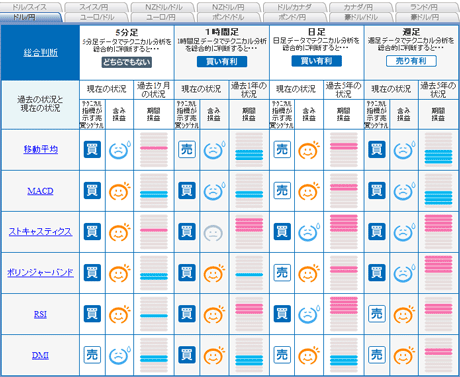460x377 pixels.
Task: Click the 売 signal icon for 移動平均 under 1時間足
Action: [x=187, y=149]
